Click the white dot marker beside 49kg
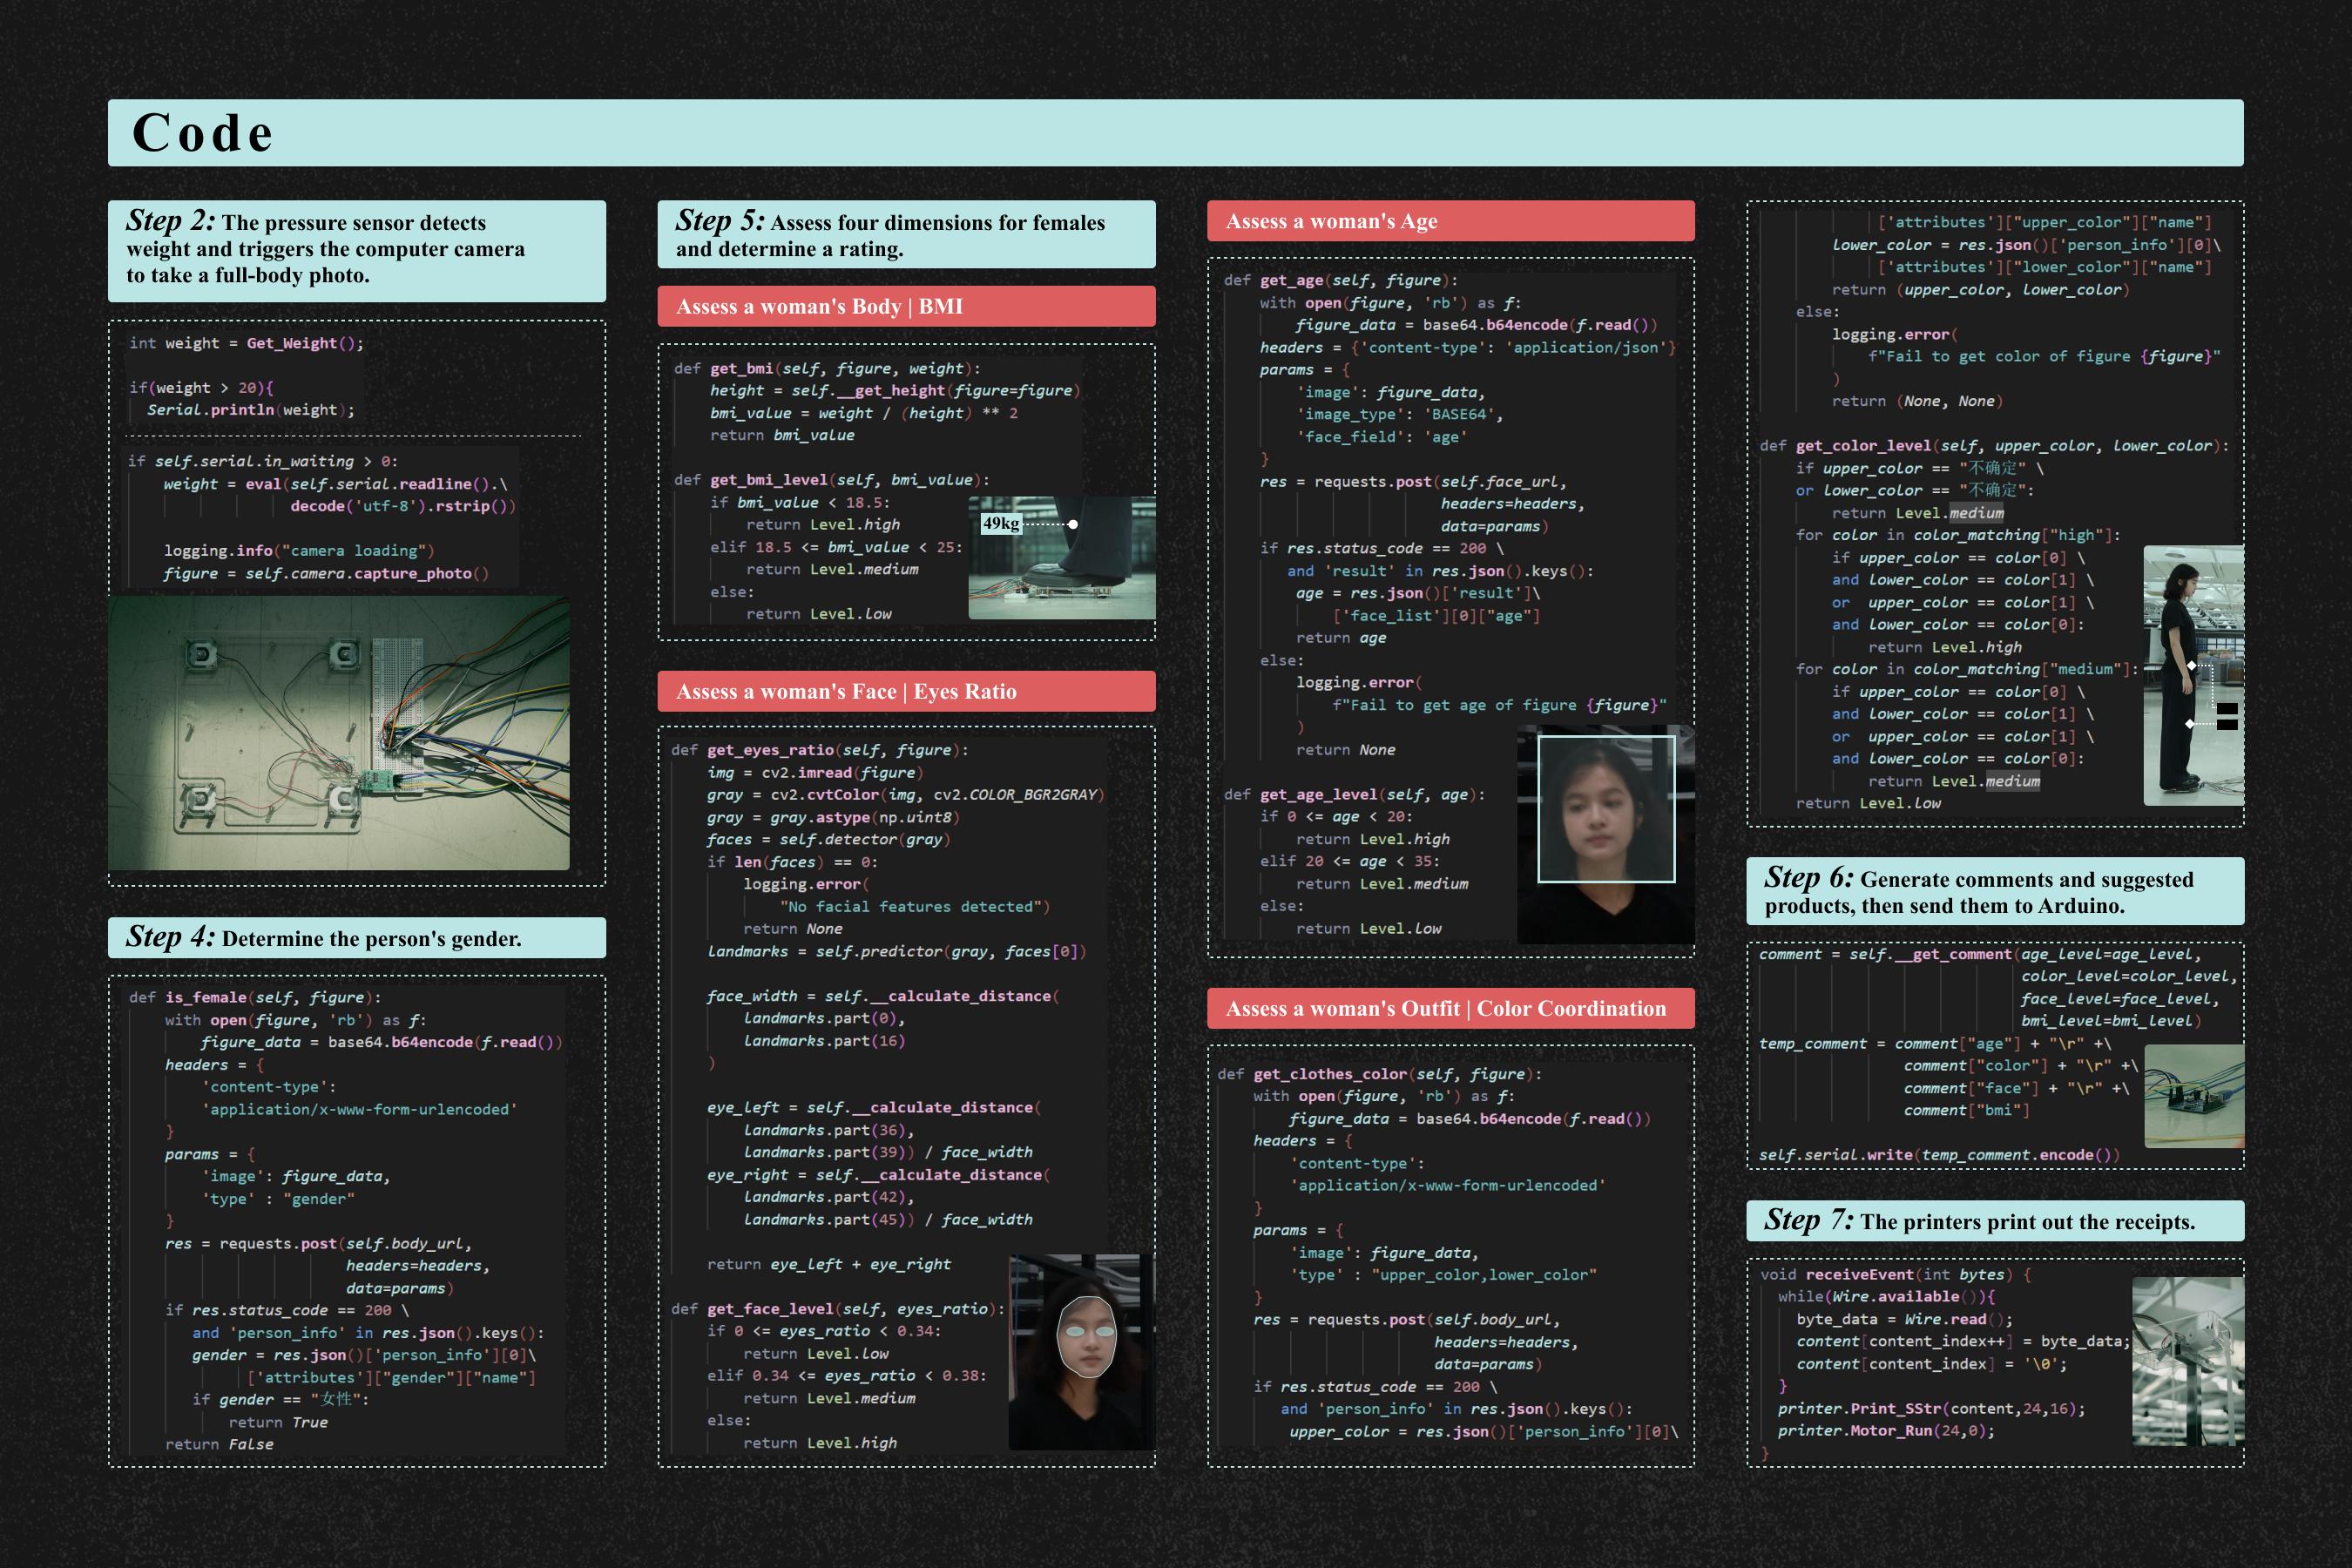The height and width of the screenshot is (1568, 2352). [1073, 524]
